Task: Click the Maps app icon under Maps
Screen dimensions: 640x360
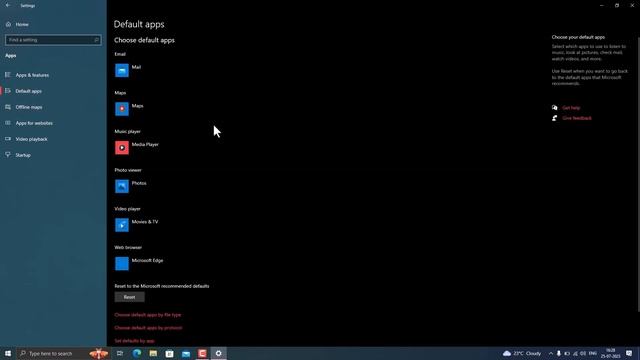Action: [x=122, y=109]
